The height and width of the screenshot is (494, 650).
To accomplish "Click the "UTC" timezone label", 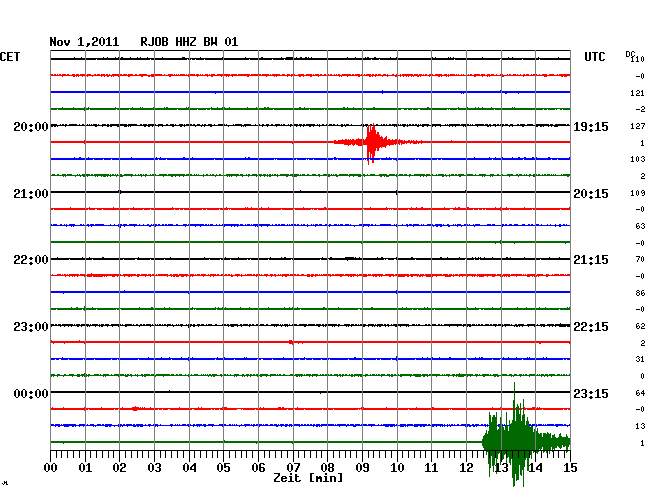I will click(x=594, y=57).
